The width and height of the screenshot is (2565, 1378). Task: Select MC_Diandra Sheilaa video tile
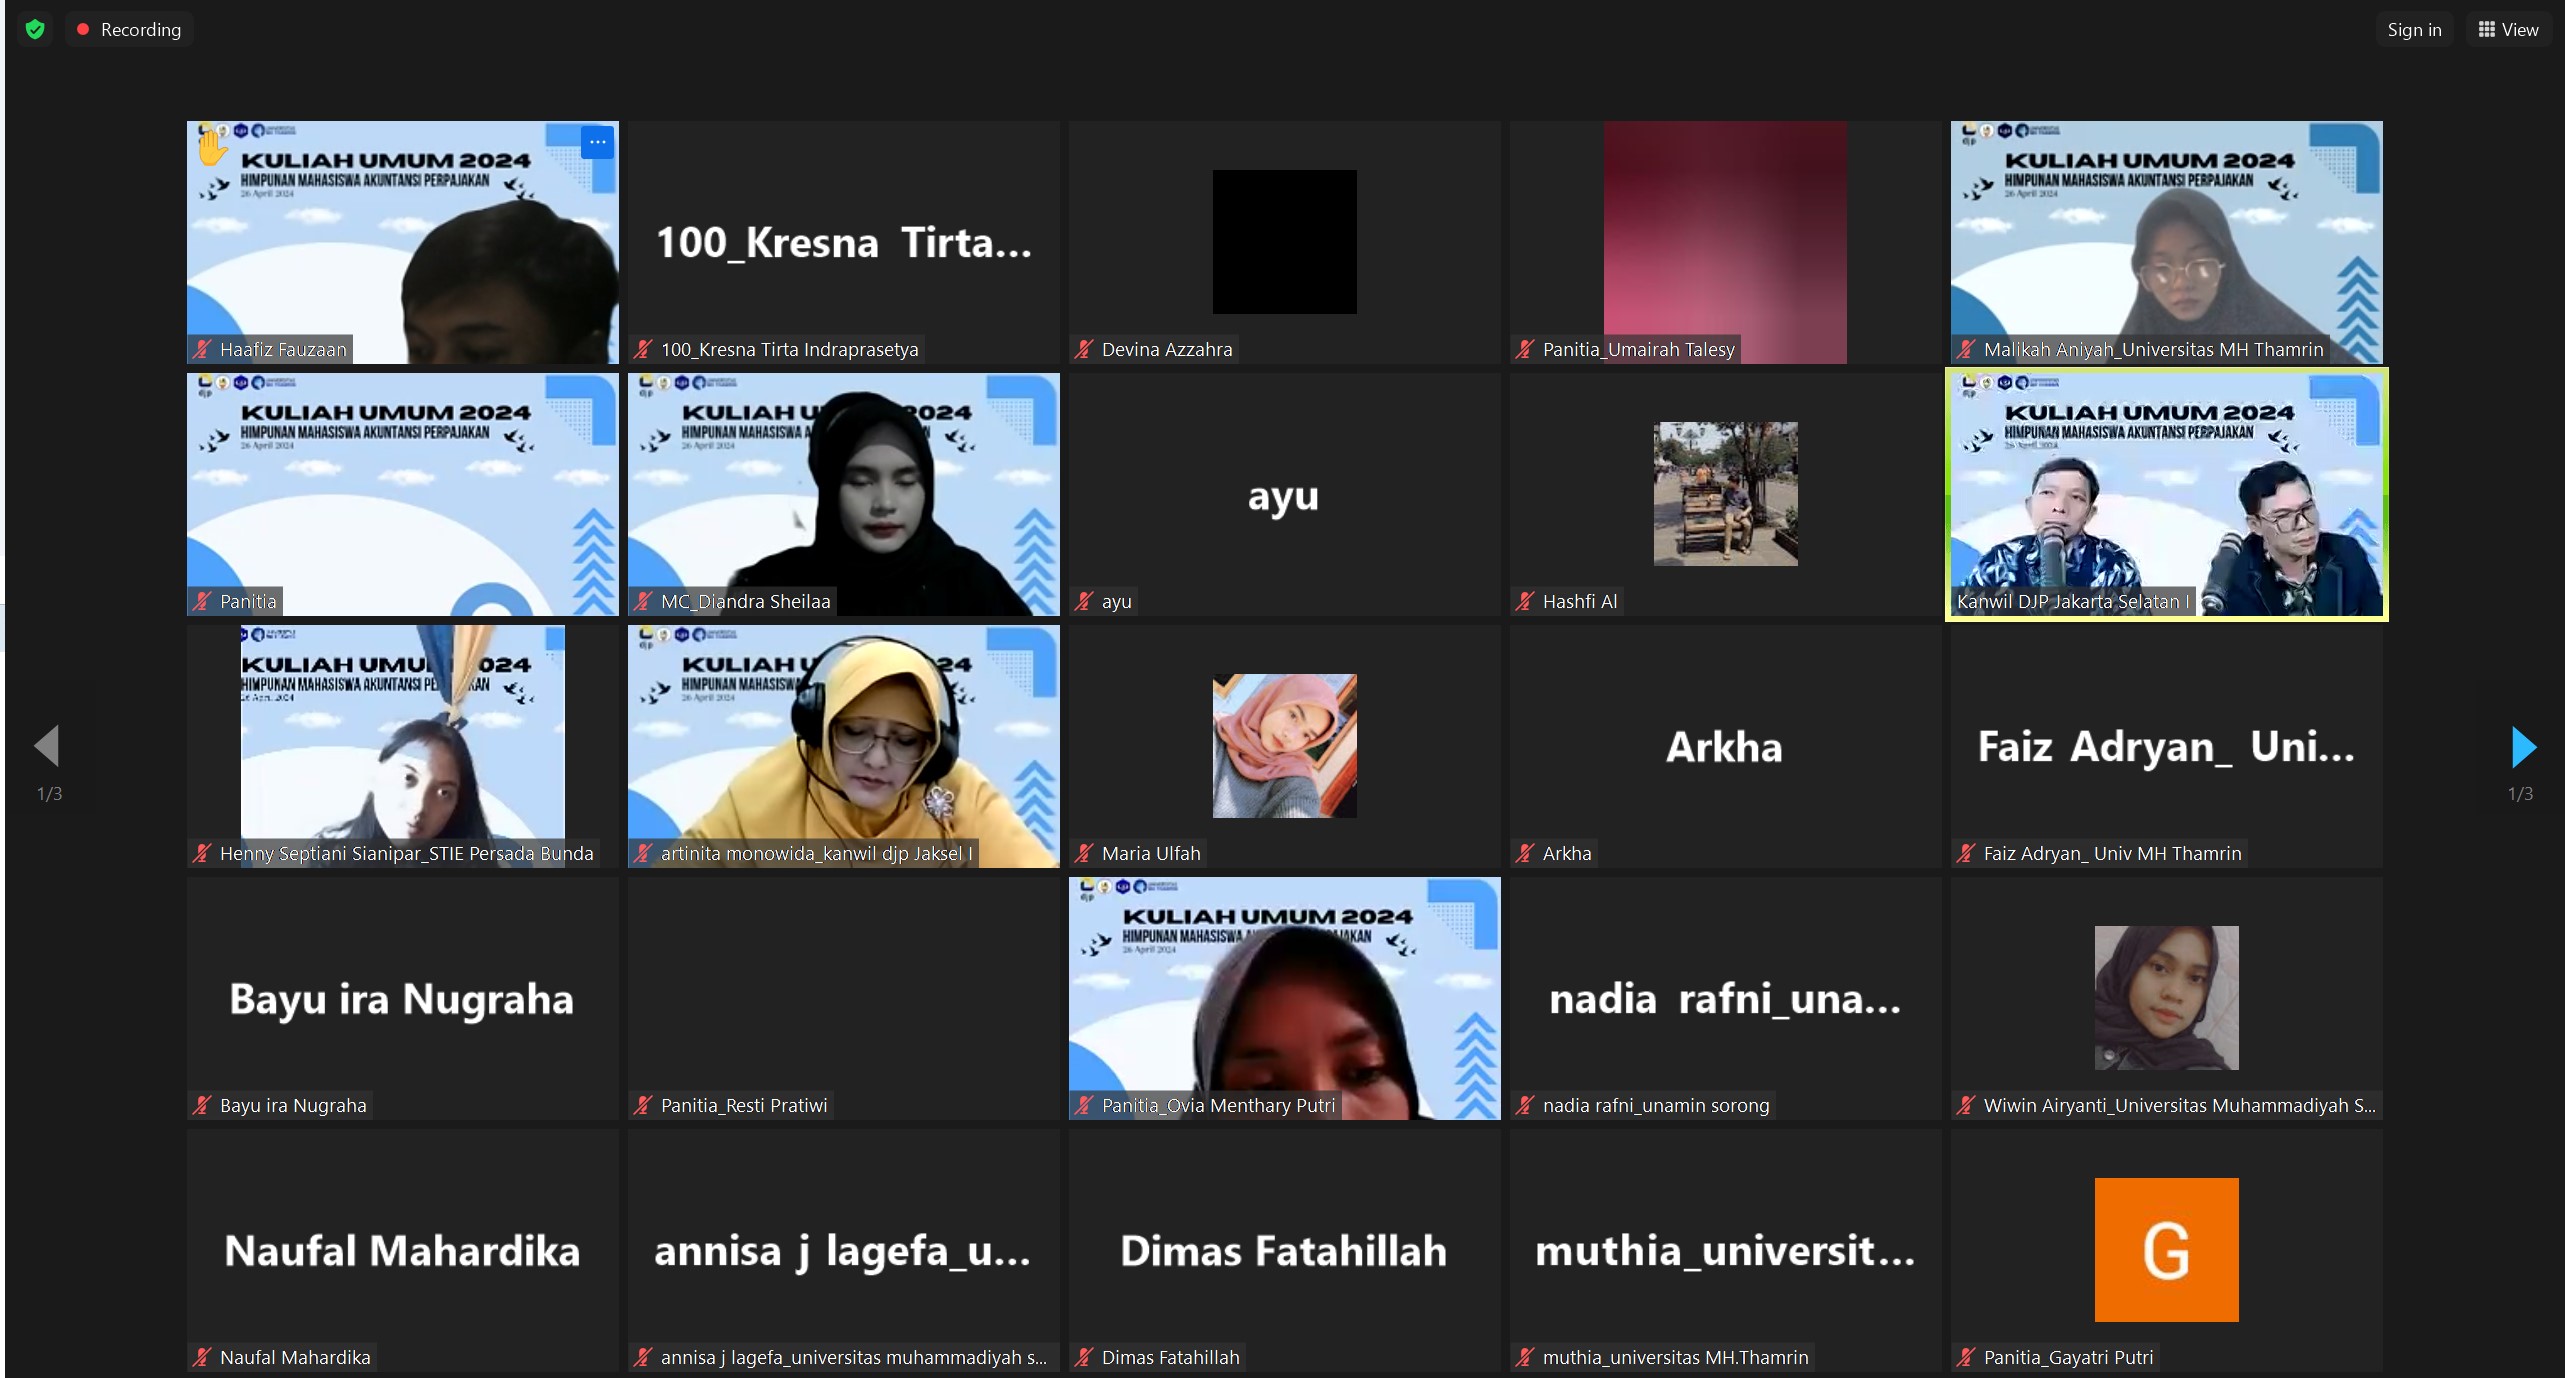[x=843, y=494]
